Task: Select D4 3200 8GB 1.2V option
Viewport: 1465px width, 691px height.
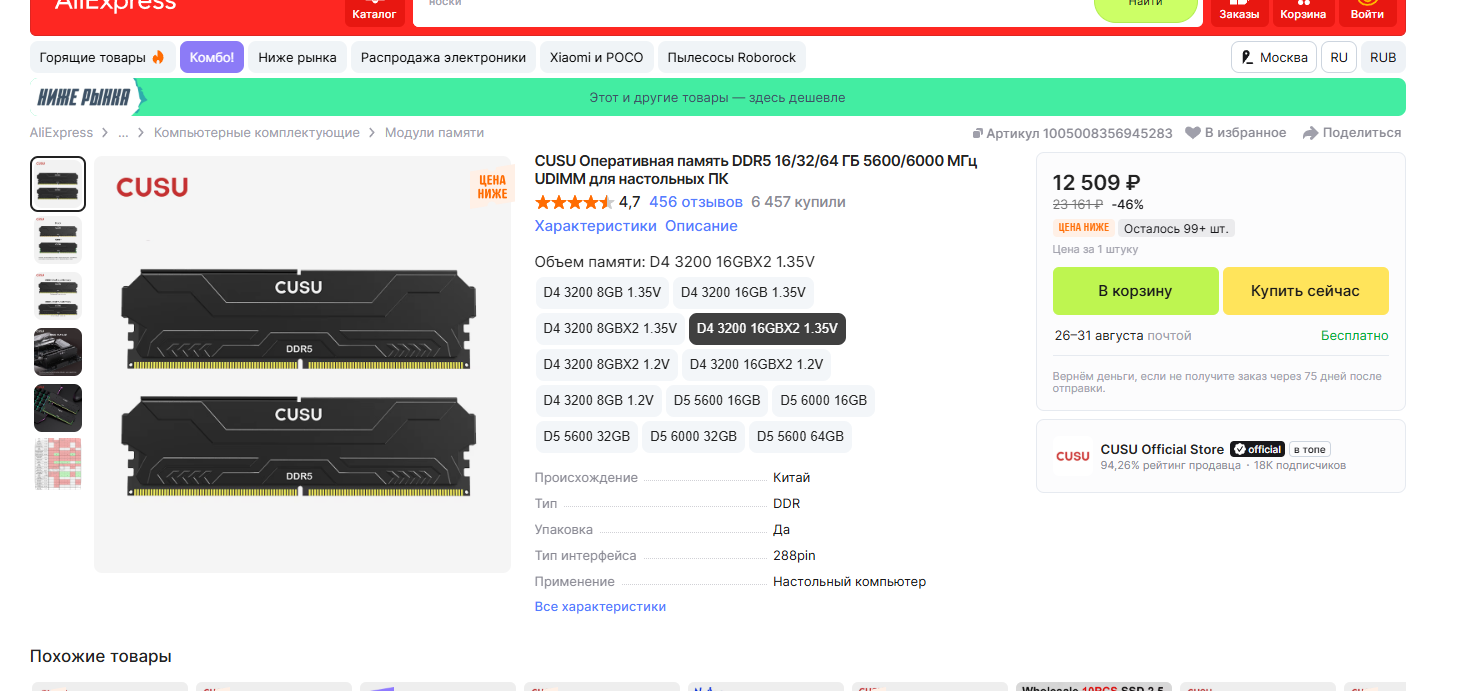Action: [x=598, y=400]
